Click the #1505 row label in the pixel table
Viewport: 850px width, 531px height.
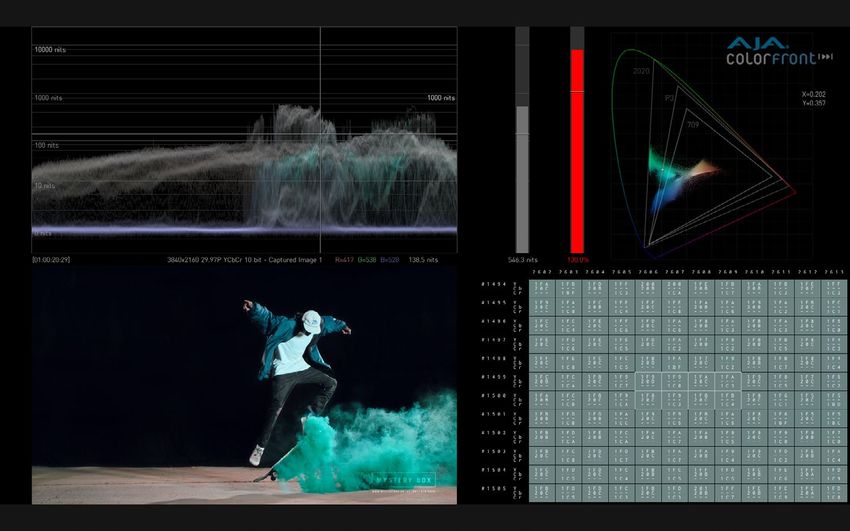click(x=494, y=489)
